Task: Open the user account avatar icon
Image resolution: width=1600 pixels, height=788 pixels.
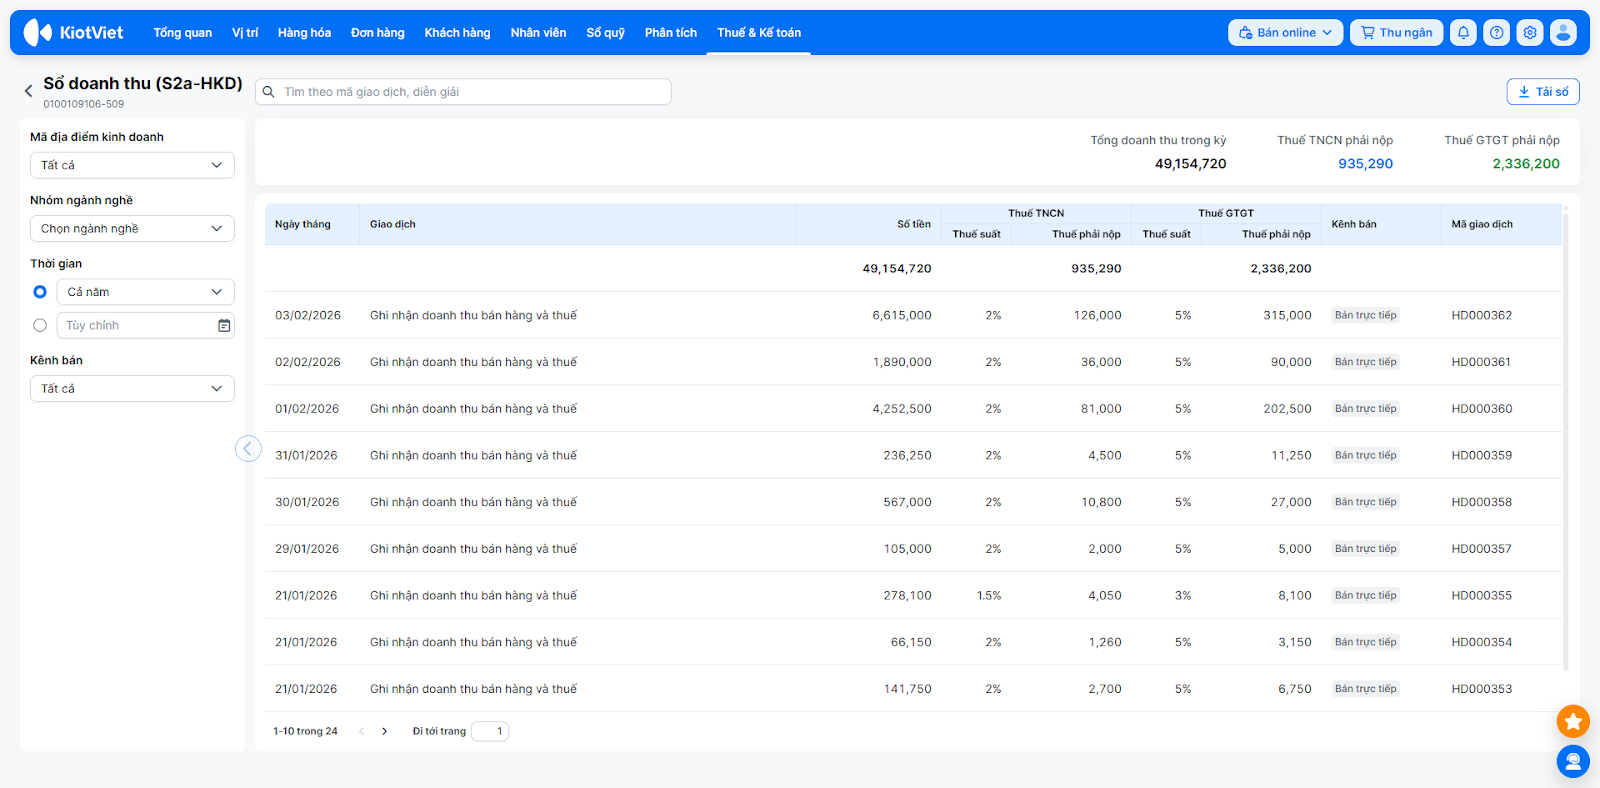Action: coord(1563,33)
